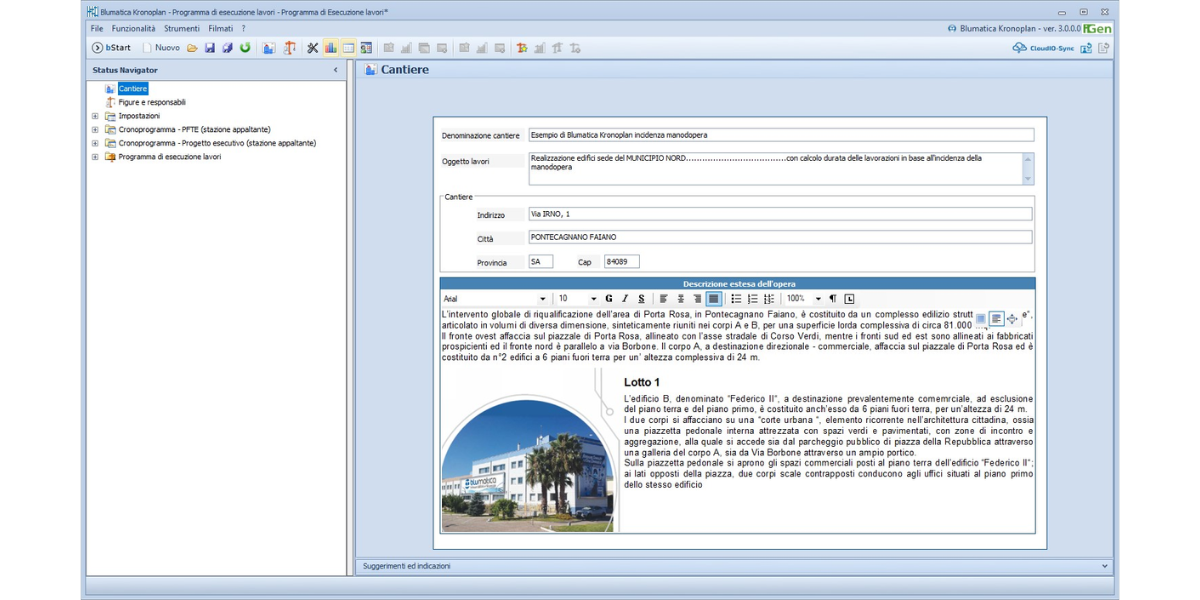Image resolution: width=1200 pixels, height=600 pixels.
Task: Click the bStart button in toolbar
Action: 111,48
